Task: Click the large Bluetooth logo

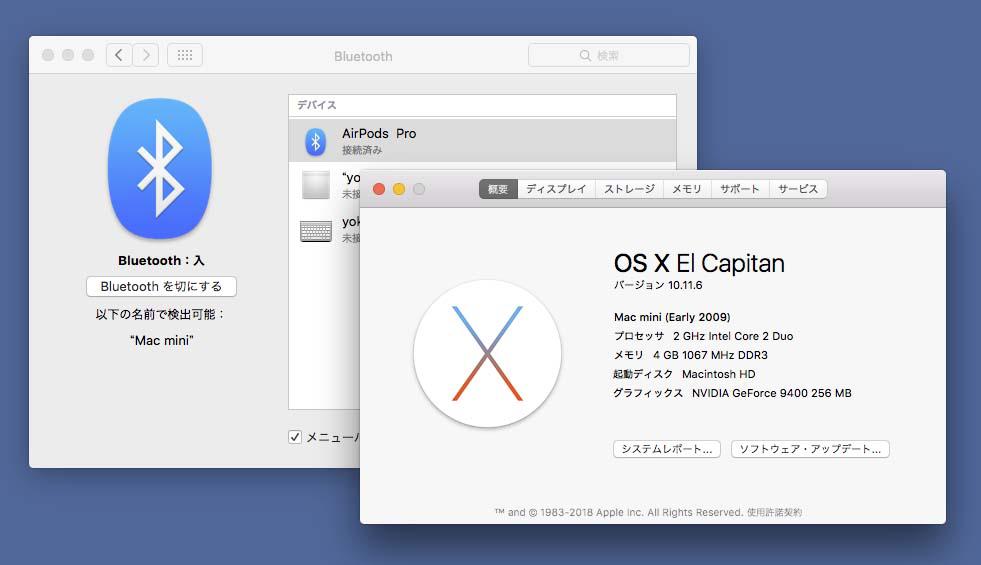Action: tap(160, 169)
